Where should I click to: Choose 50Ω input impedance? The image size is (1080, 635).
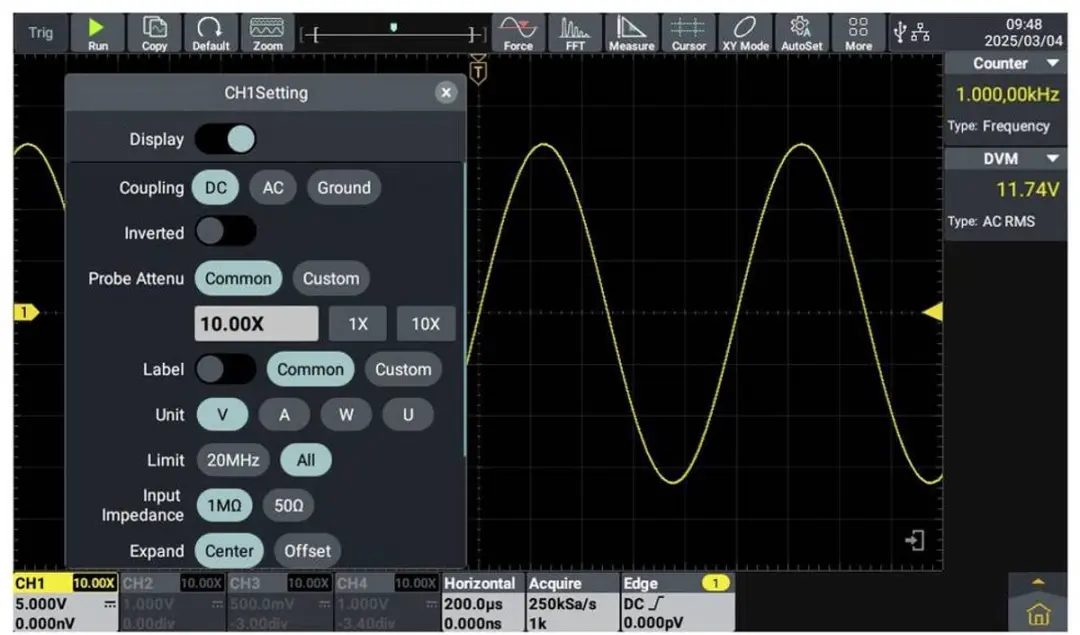point(289,506)
